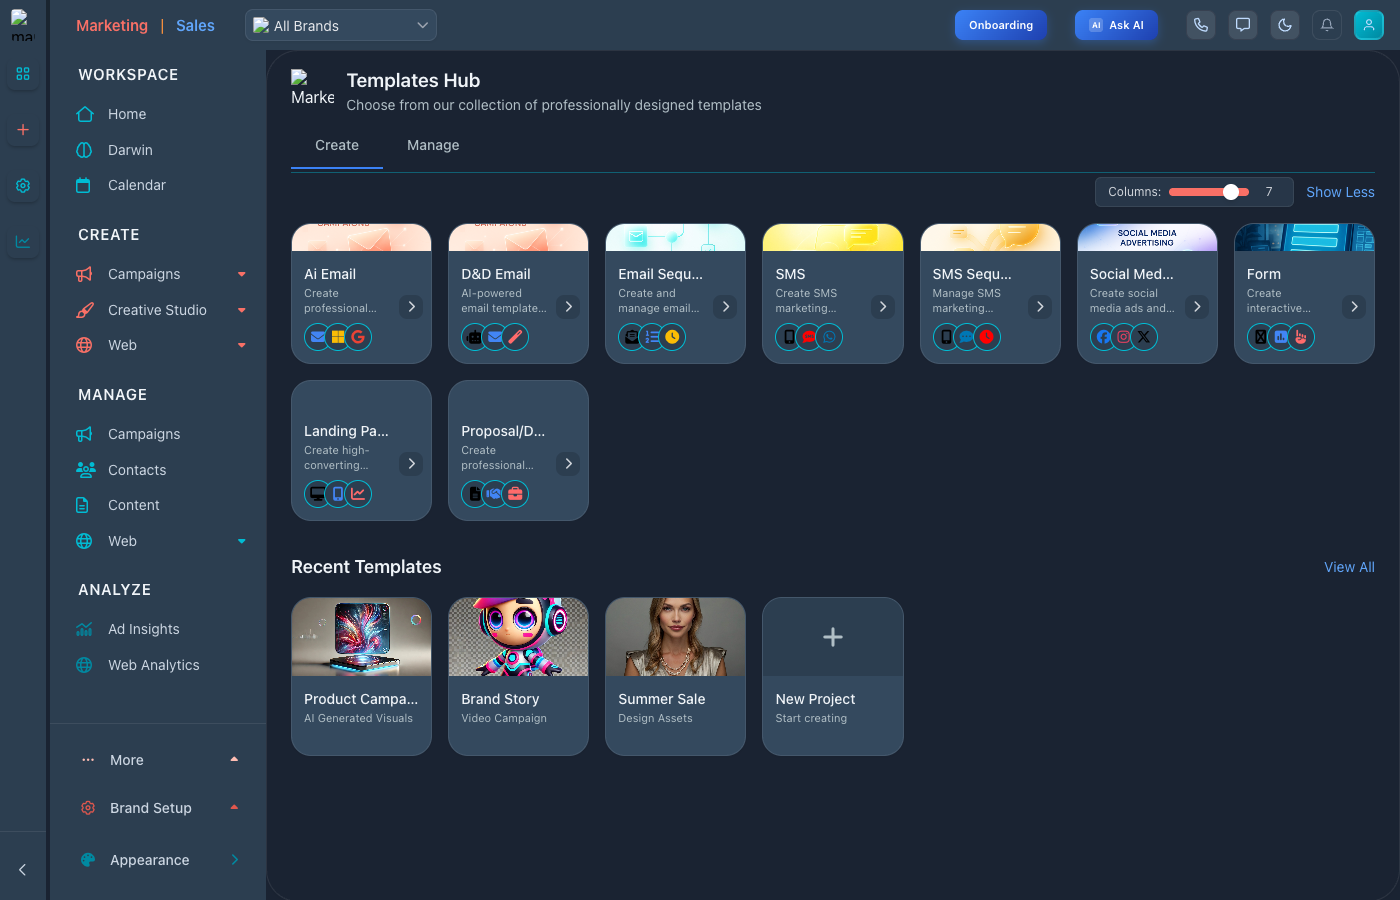Click the Onboarding button

[x=1001, y=25]
